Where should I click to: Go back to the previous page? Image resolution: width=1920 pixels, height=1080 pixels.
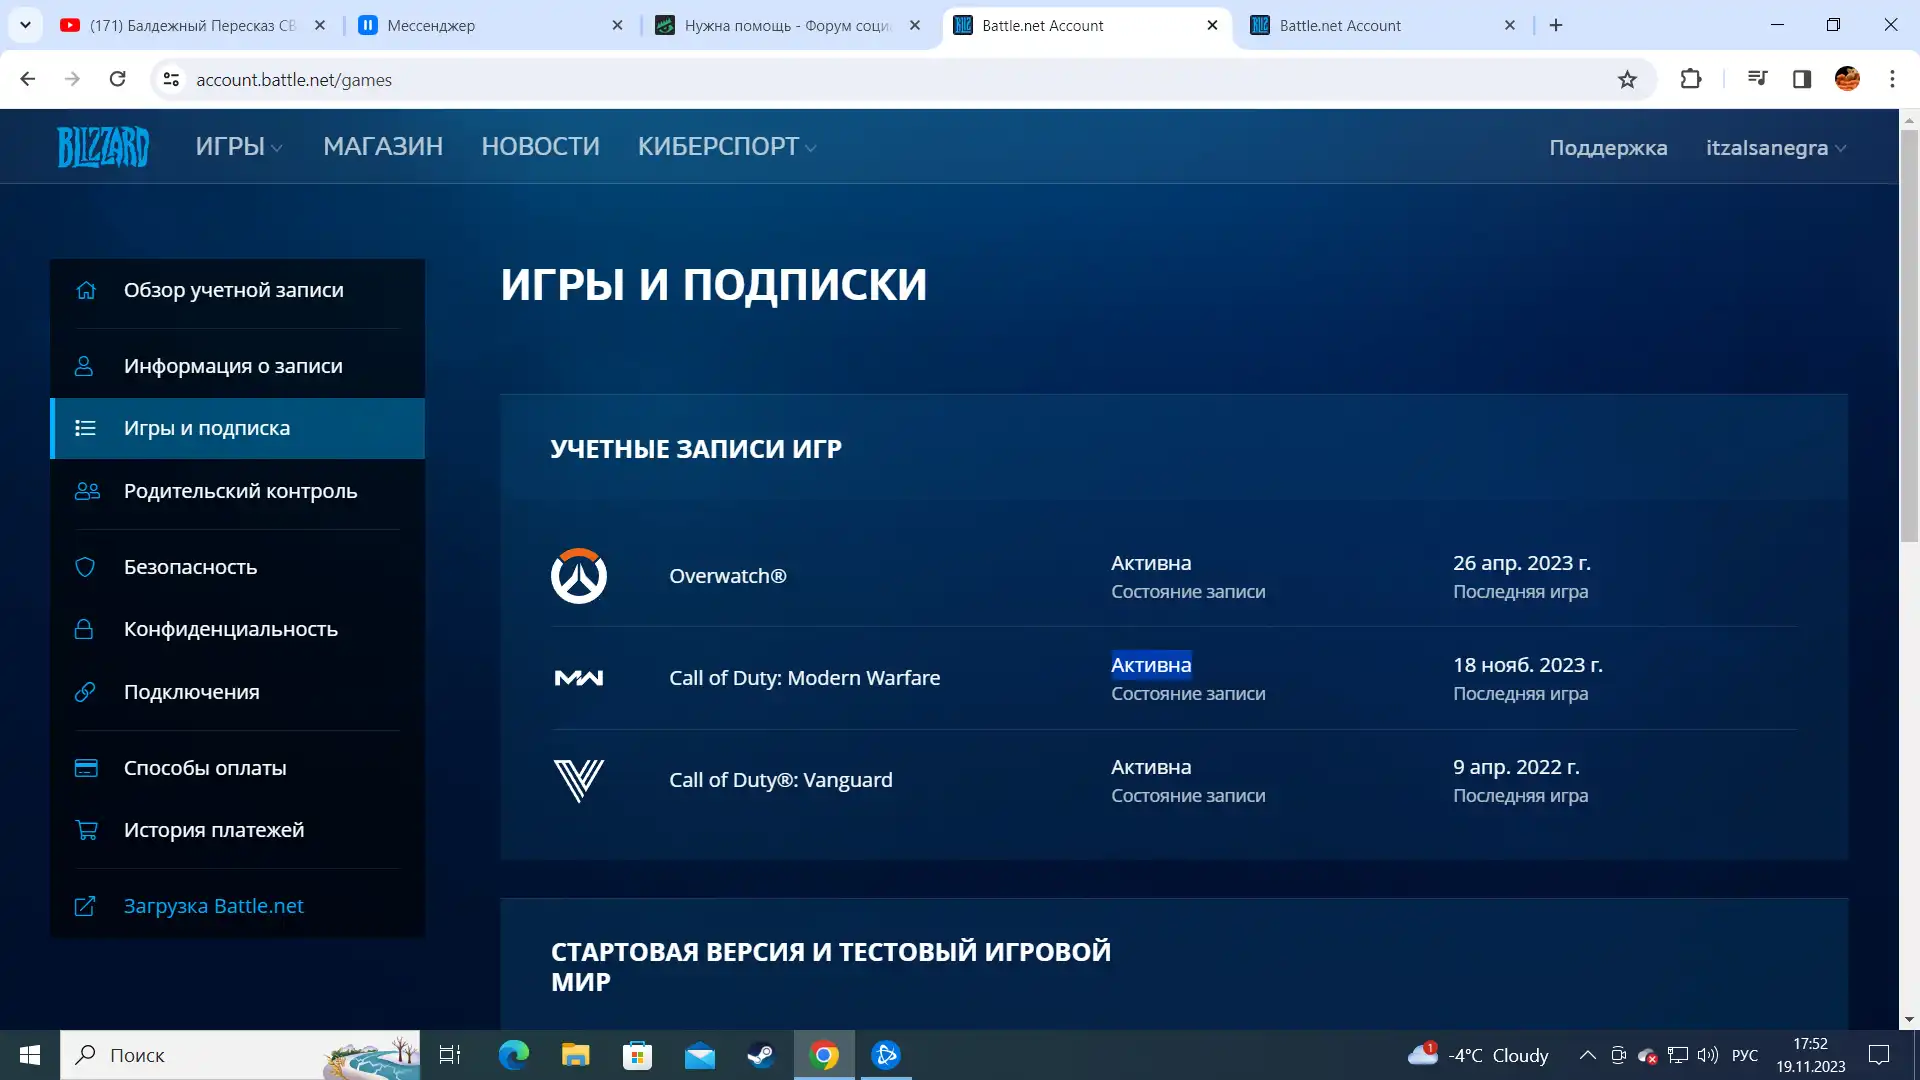(28, 79)
